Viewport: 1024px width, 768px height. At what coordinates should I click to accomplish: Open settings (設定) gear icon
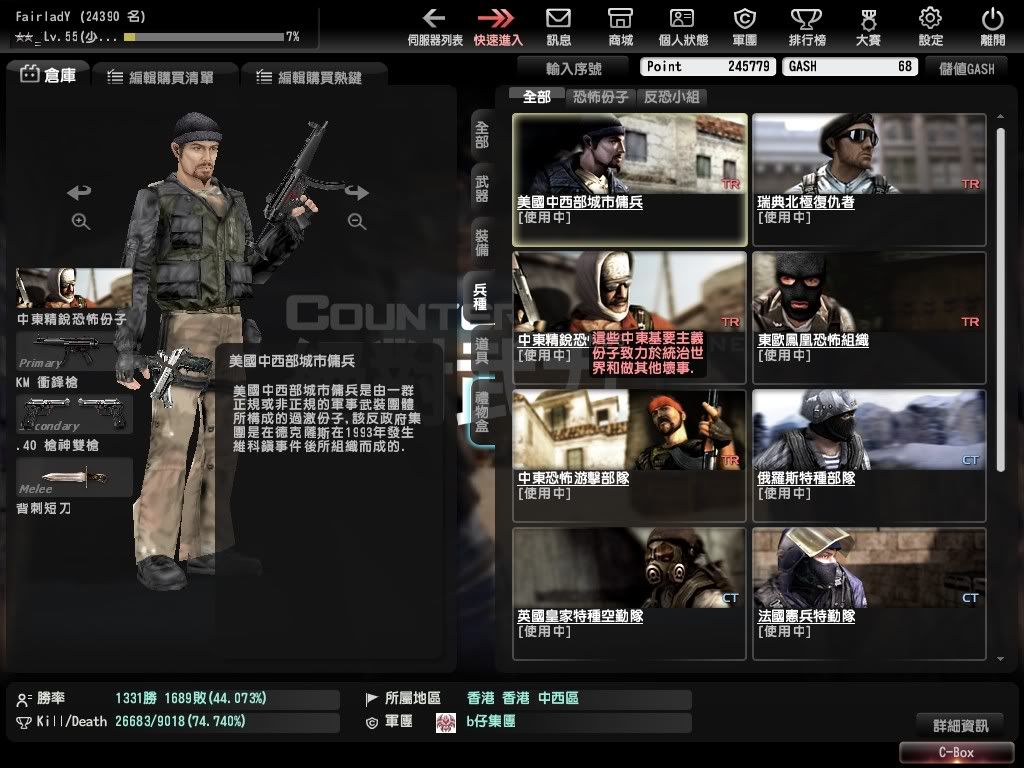tap(930, 18)
